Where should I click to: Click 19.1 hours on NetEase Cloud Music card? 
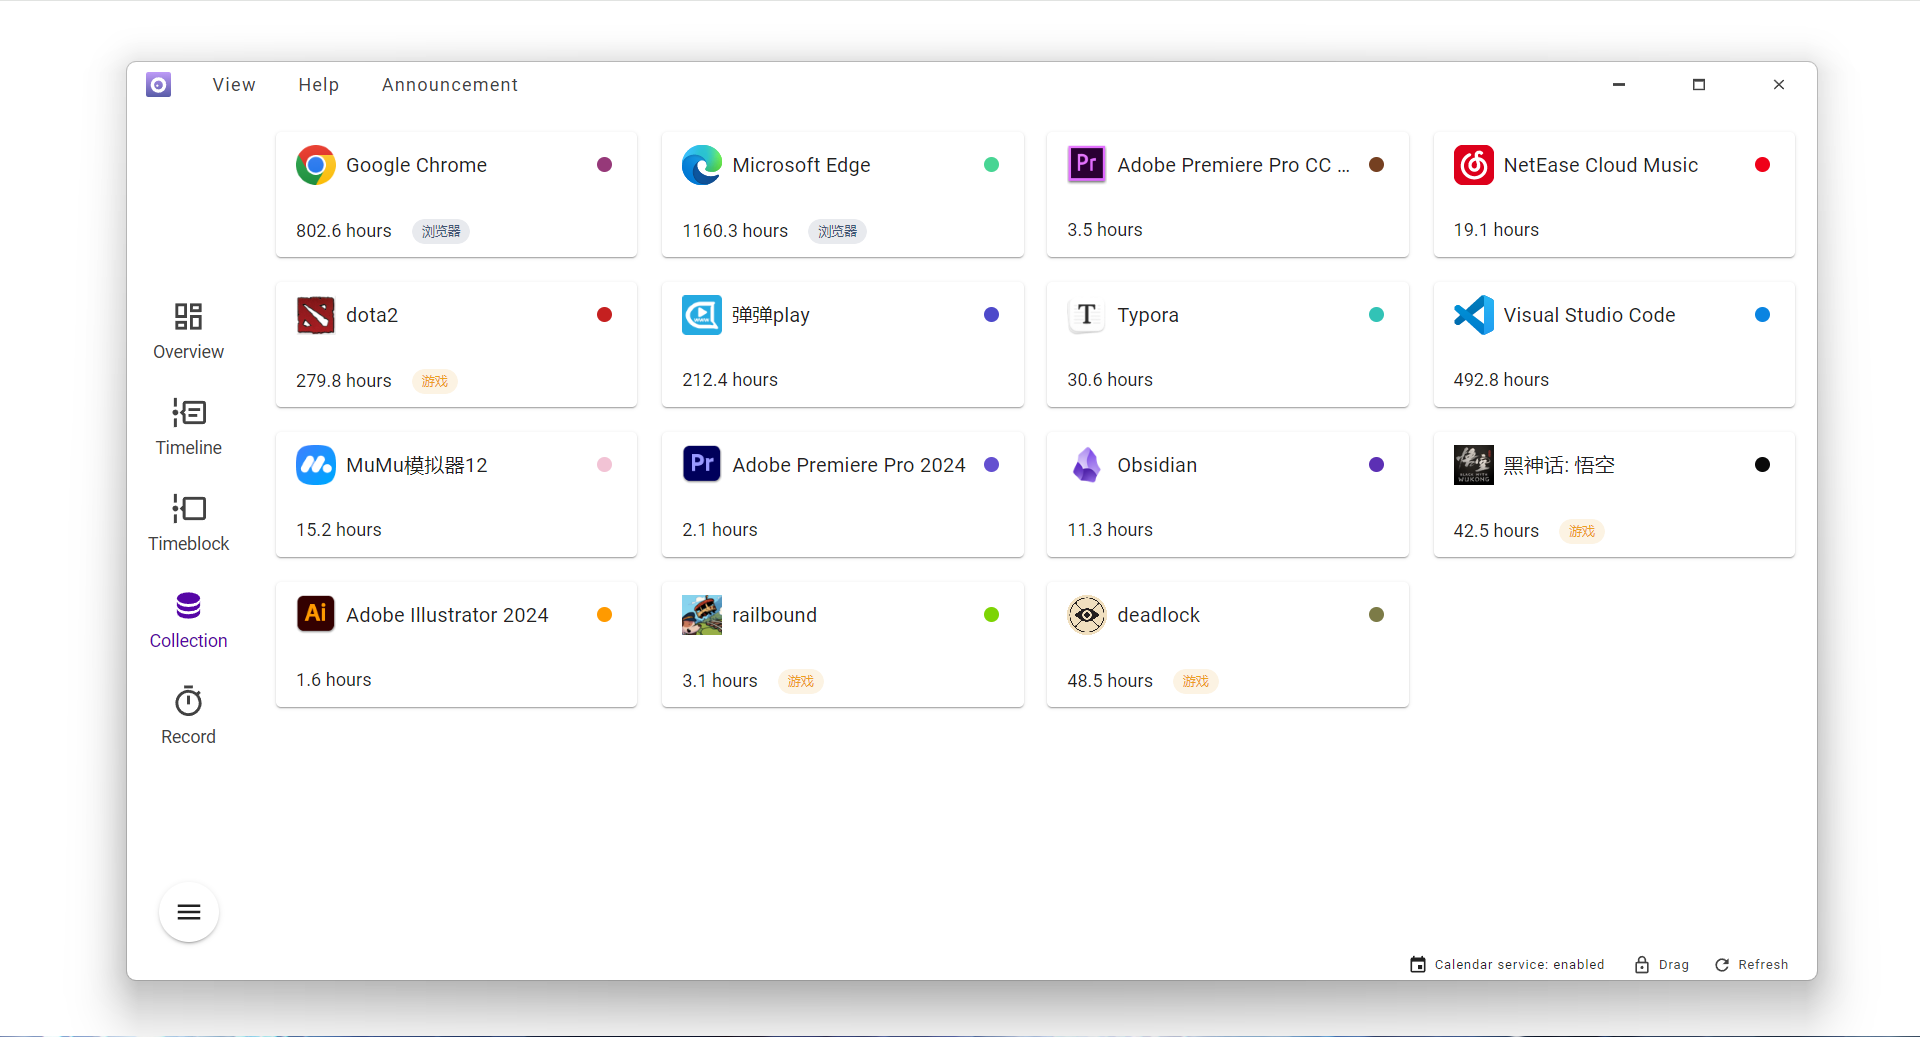pos(1496,230)
